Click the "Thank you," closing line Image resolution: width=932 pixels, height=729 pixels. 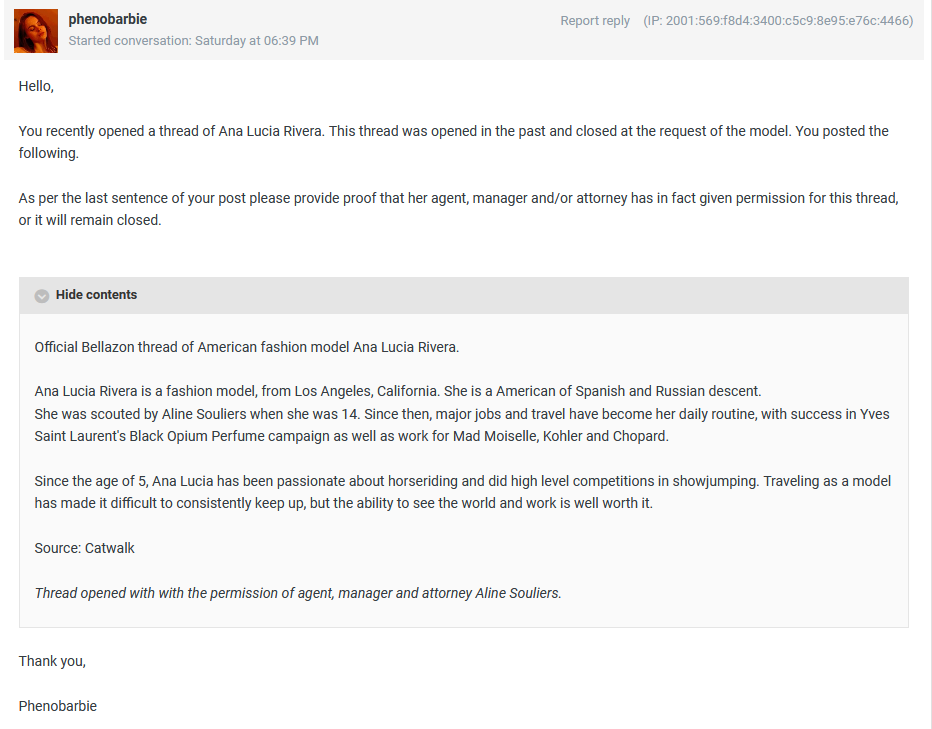(52, 661)
